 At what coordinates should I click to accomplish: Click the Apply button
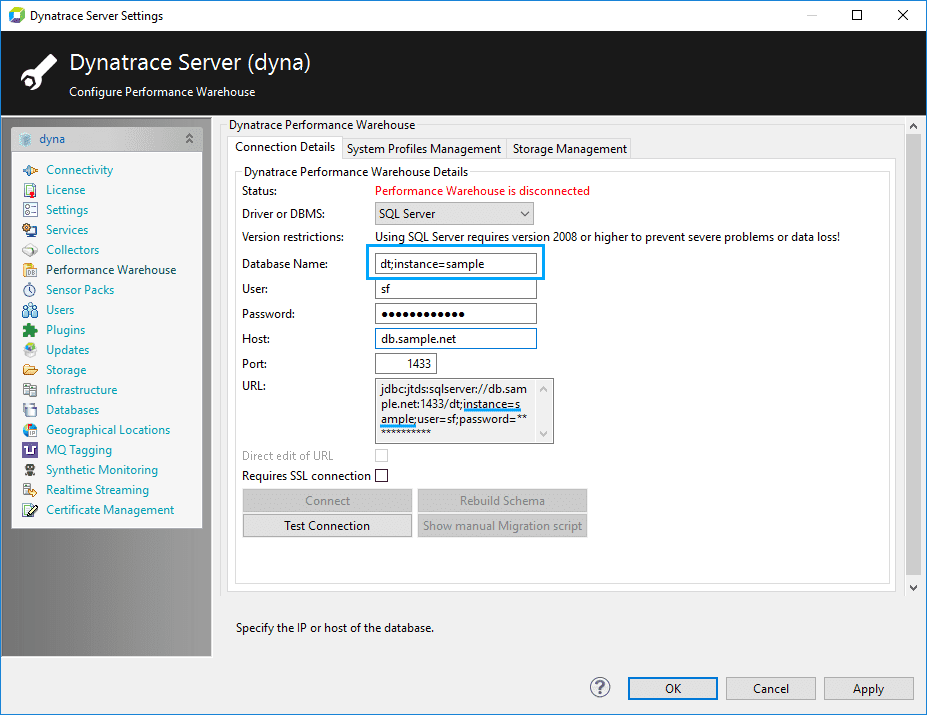(x=868, y=688)
